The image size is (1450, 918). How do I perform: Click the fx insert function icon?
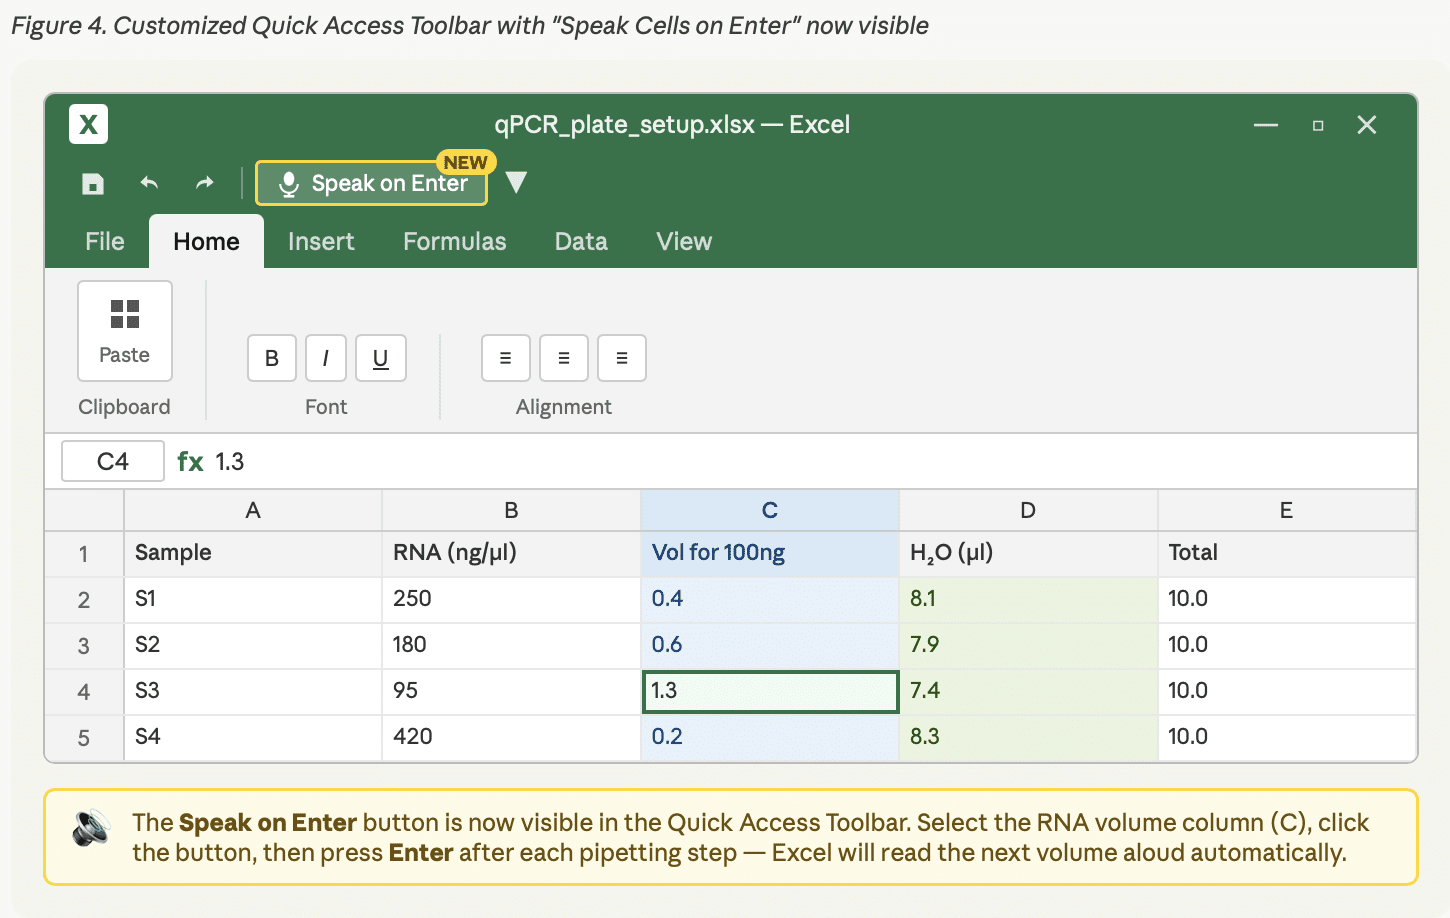(190, 461)
